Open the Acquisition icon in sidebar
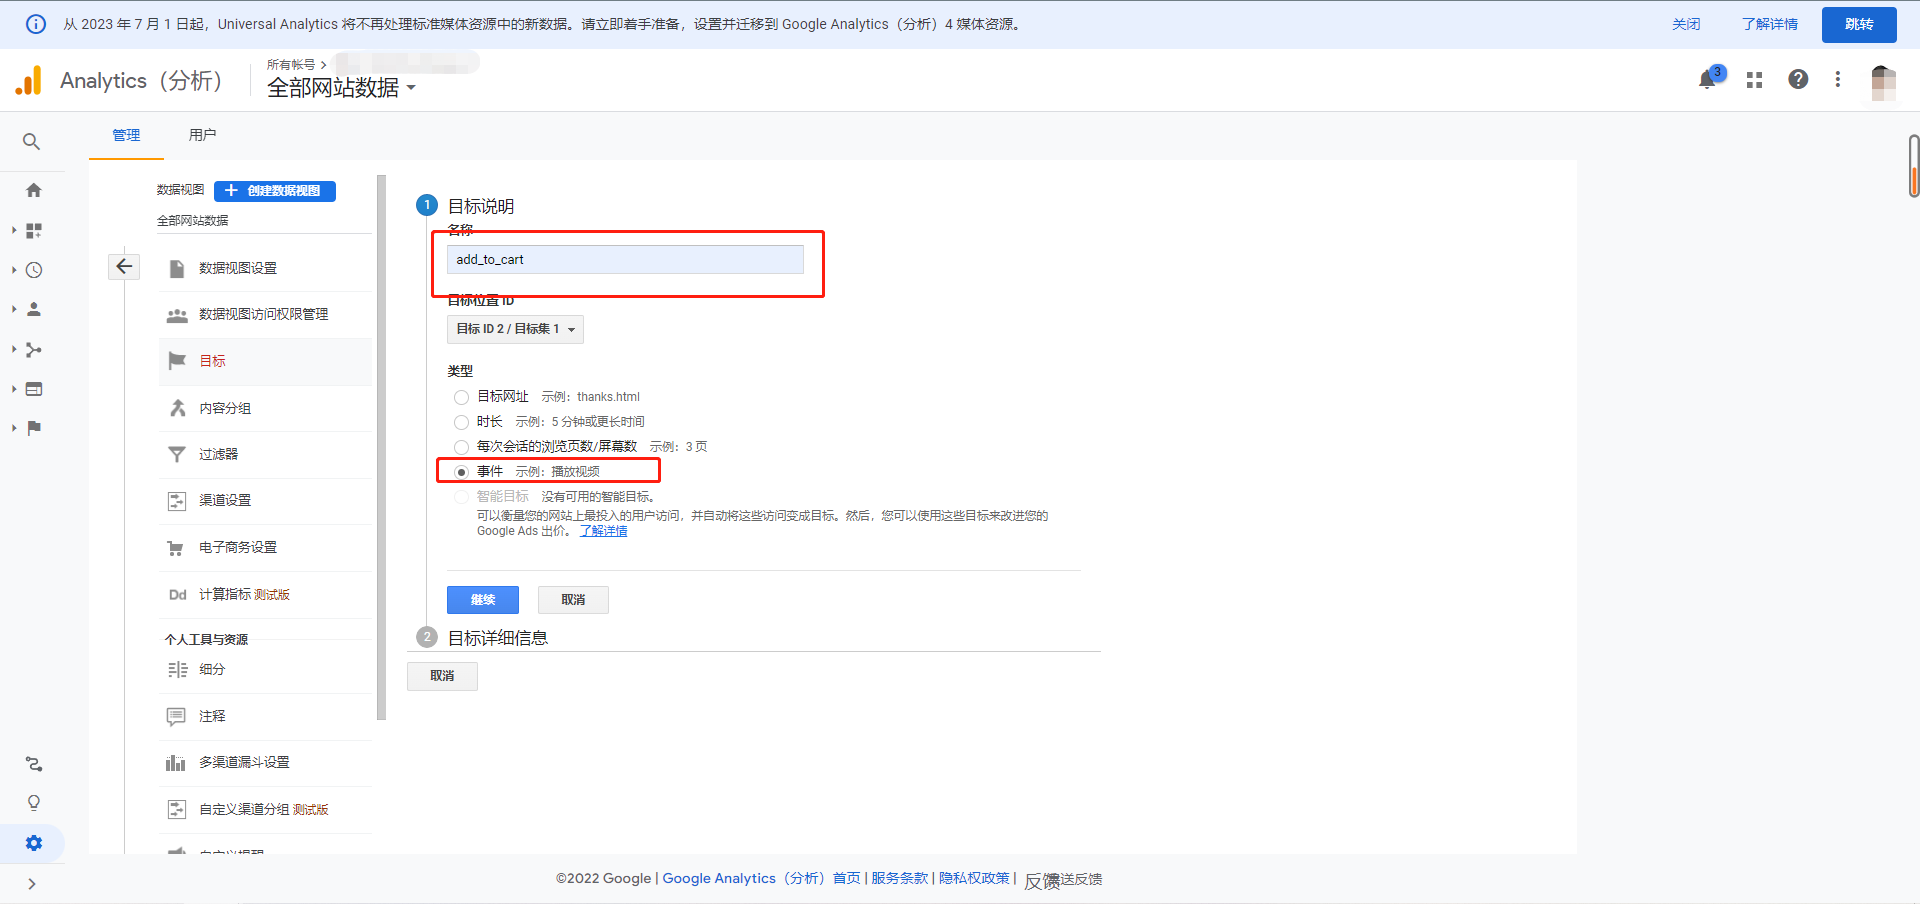The width and height of the screenshot is (1920, 904). click(x=34, y=349)
